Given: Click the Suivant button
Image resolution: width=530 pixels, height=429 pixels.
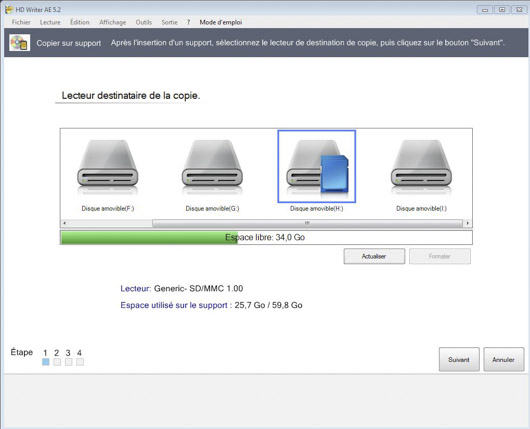Looking at the screenshot, I should 459,359.
